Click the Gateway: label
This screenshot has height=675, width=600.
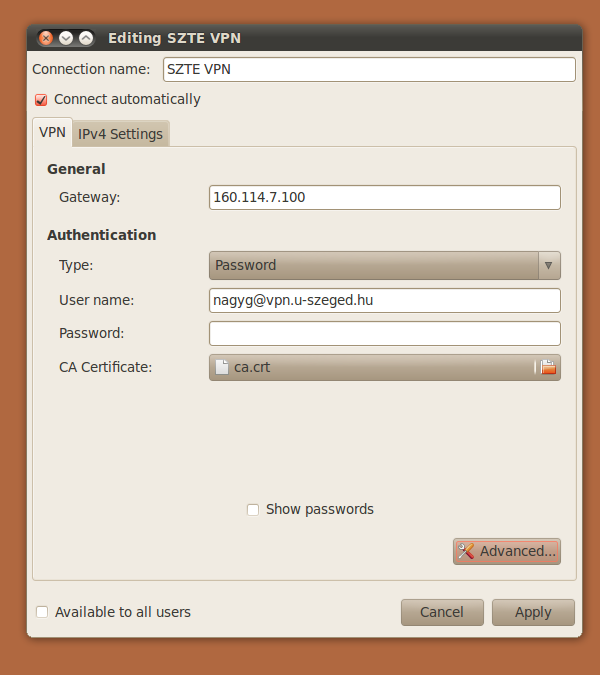(x=90, y=197)
